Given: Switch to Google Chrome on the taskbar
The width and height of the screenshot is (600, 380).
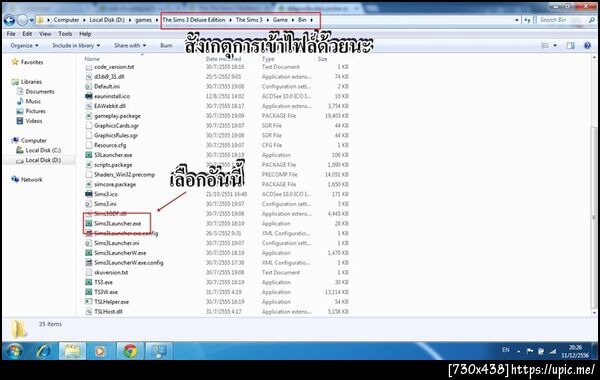Looking at the screenshot, I should point(130,351).
